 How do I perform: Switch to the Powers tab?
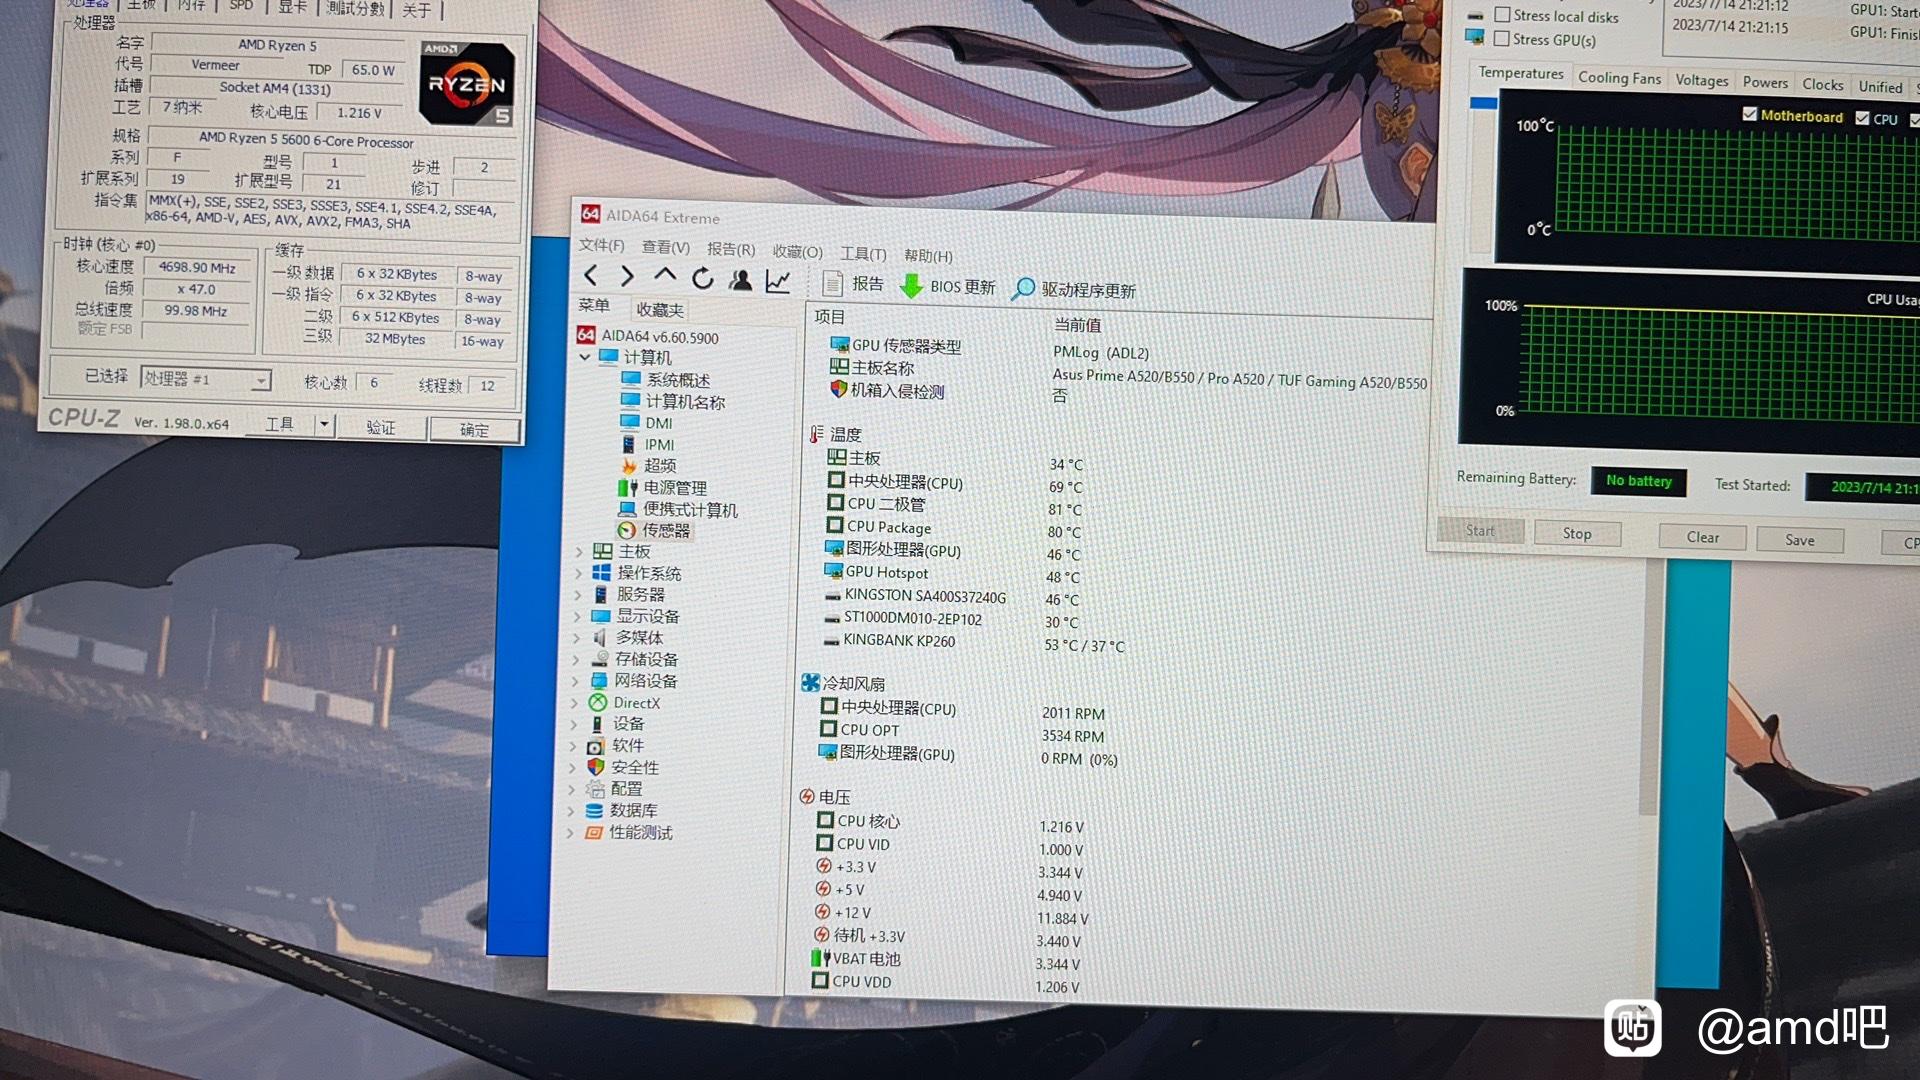[1765, 83]
